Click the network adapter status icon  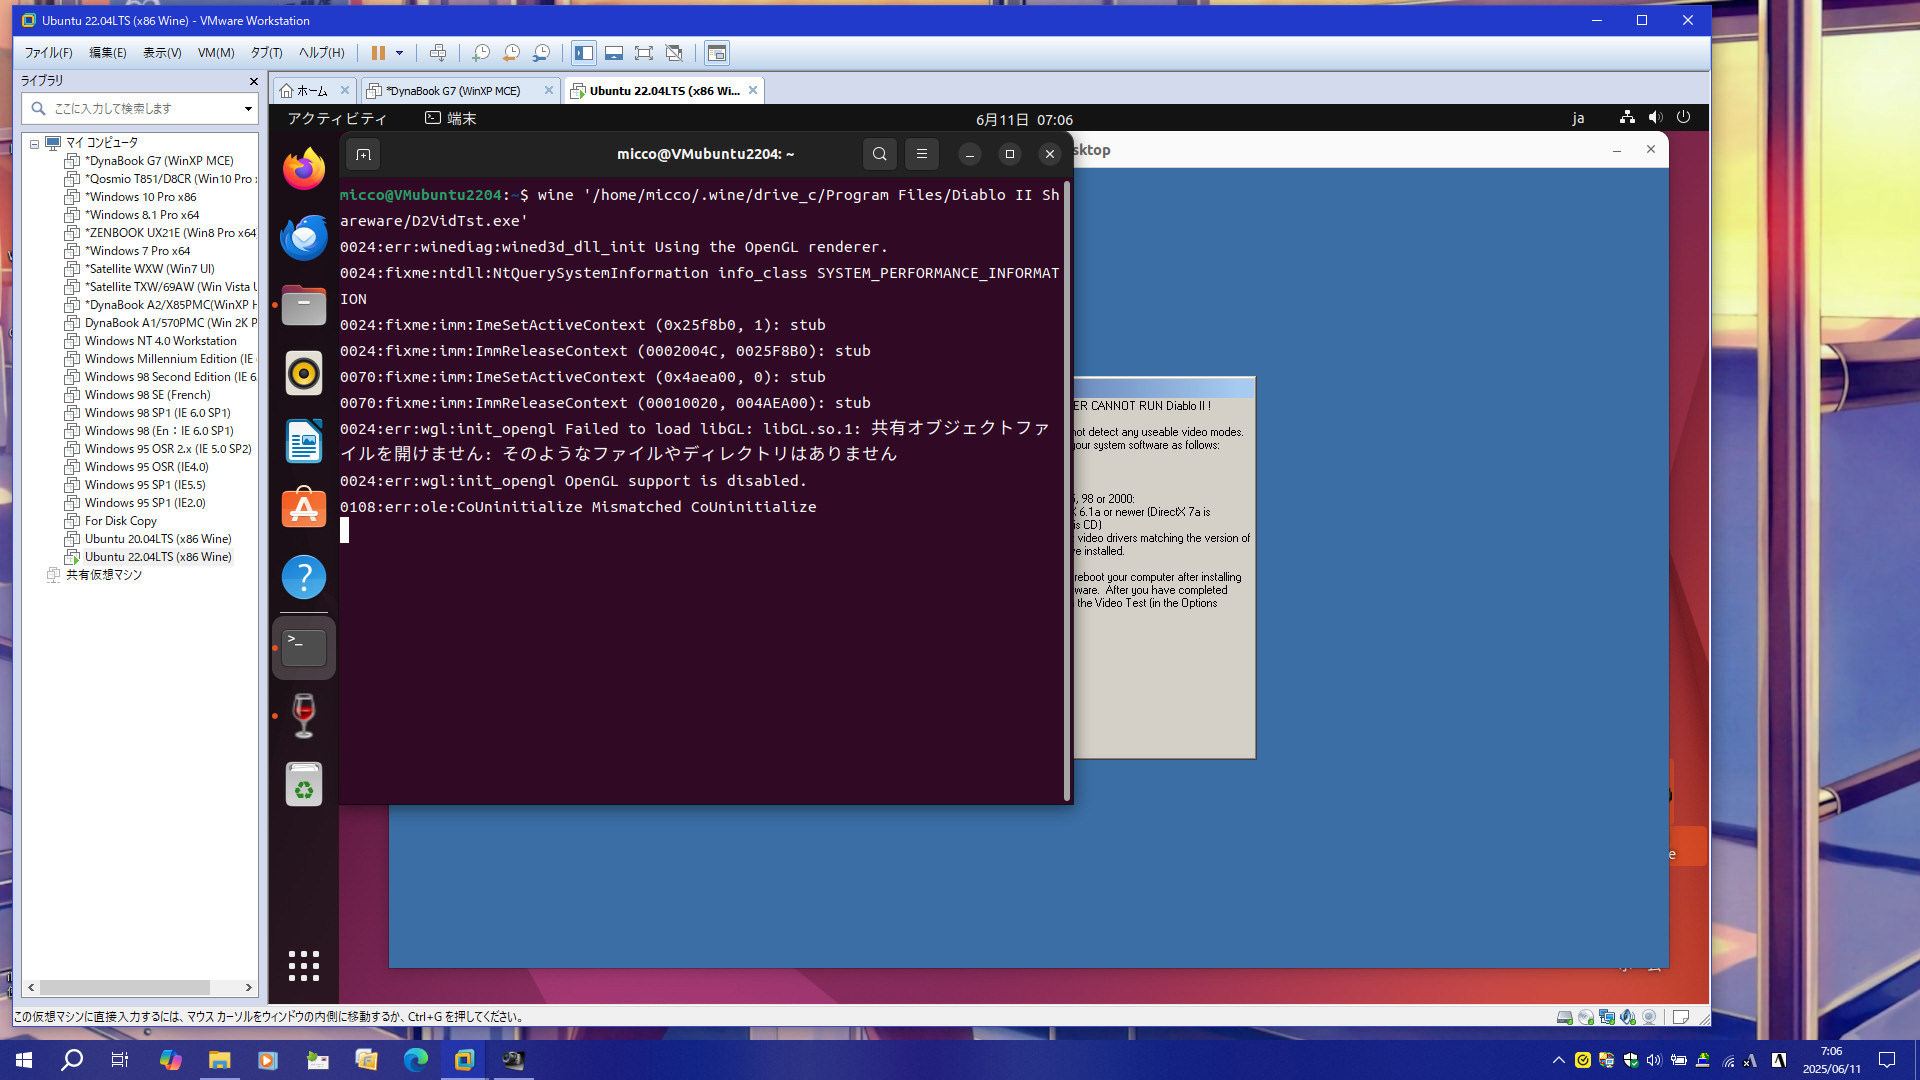point(1607,1017)
